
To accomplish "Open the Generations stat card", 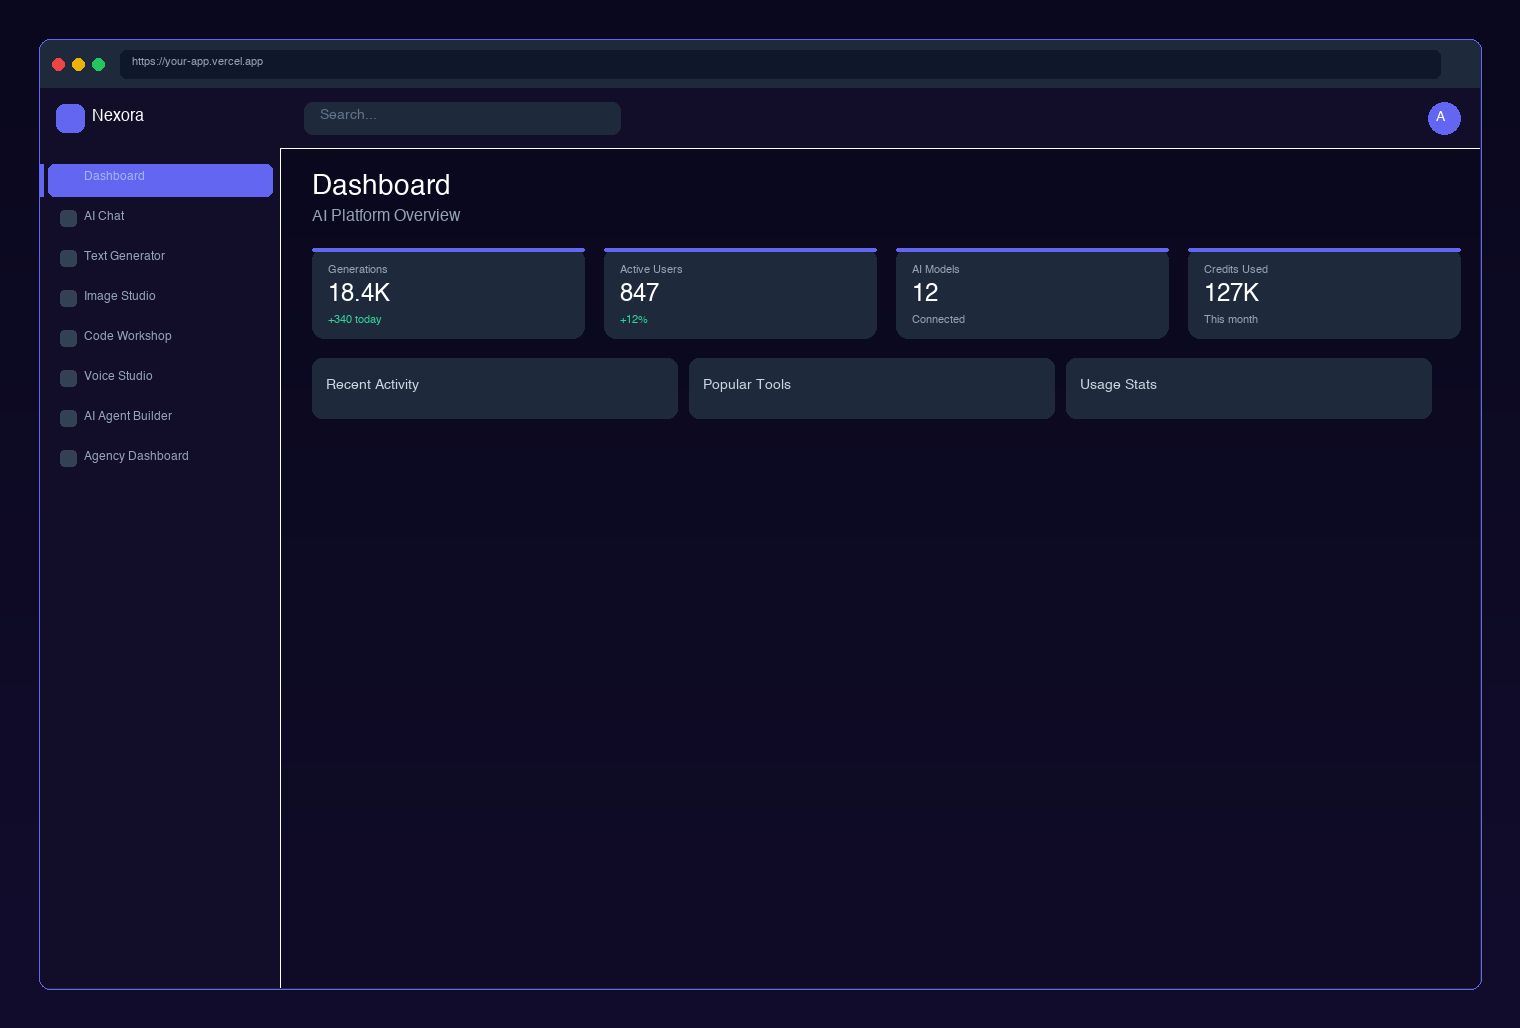I will coord(448,294).
